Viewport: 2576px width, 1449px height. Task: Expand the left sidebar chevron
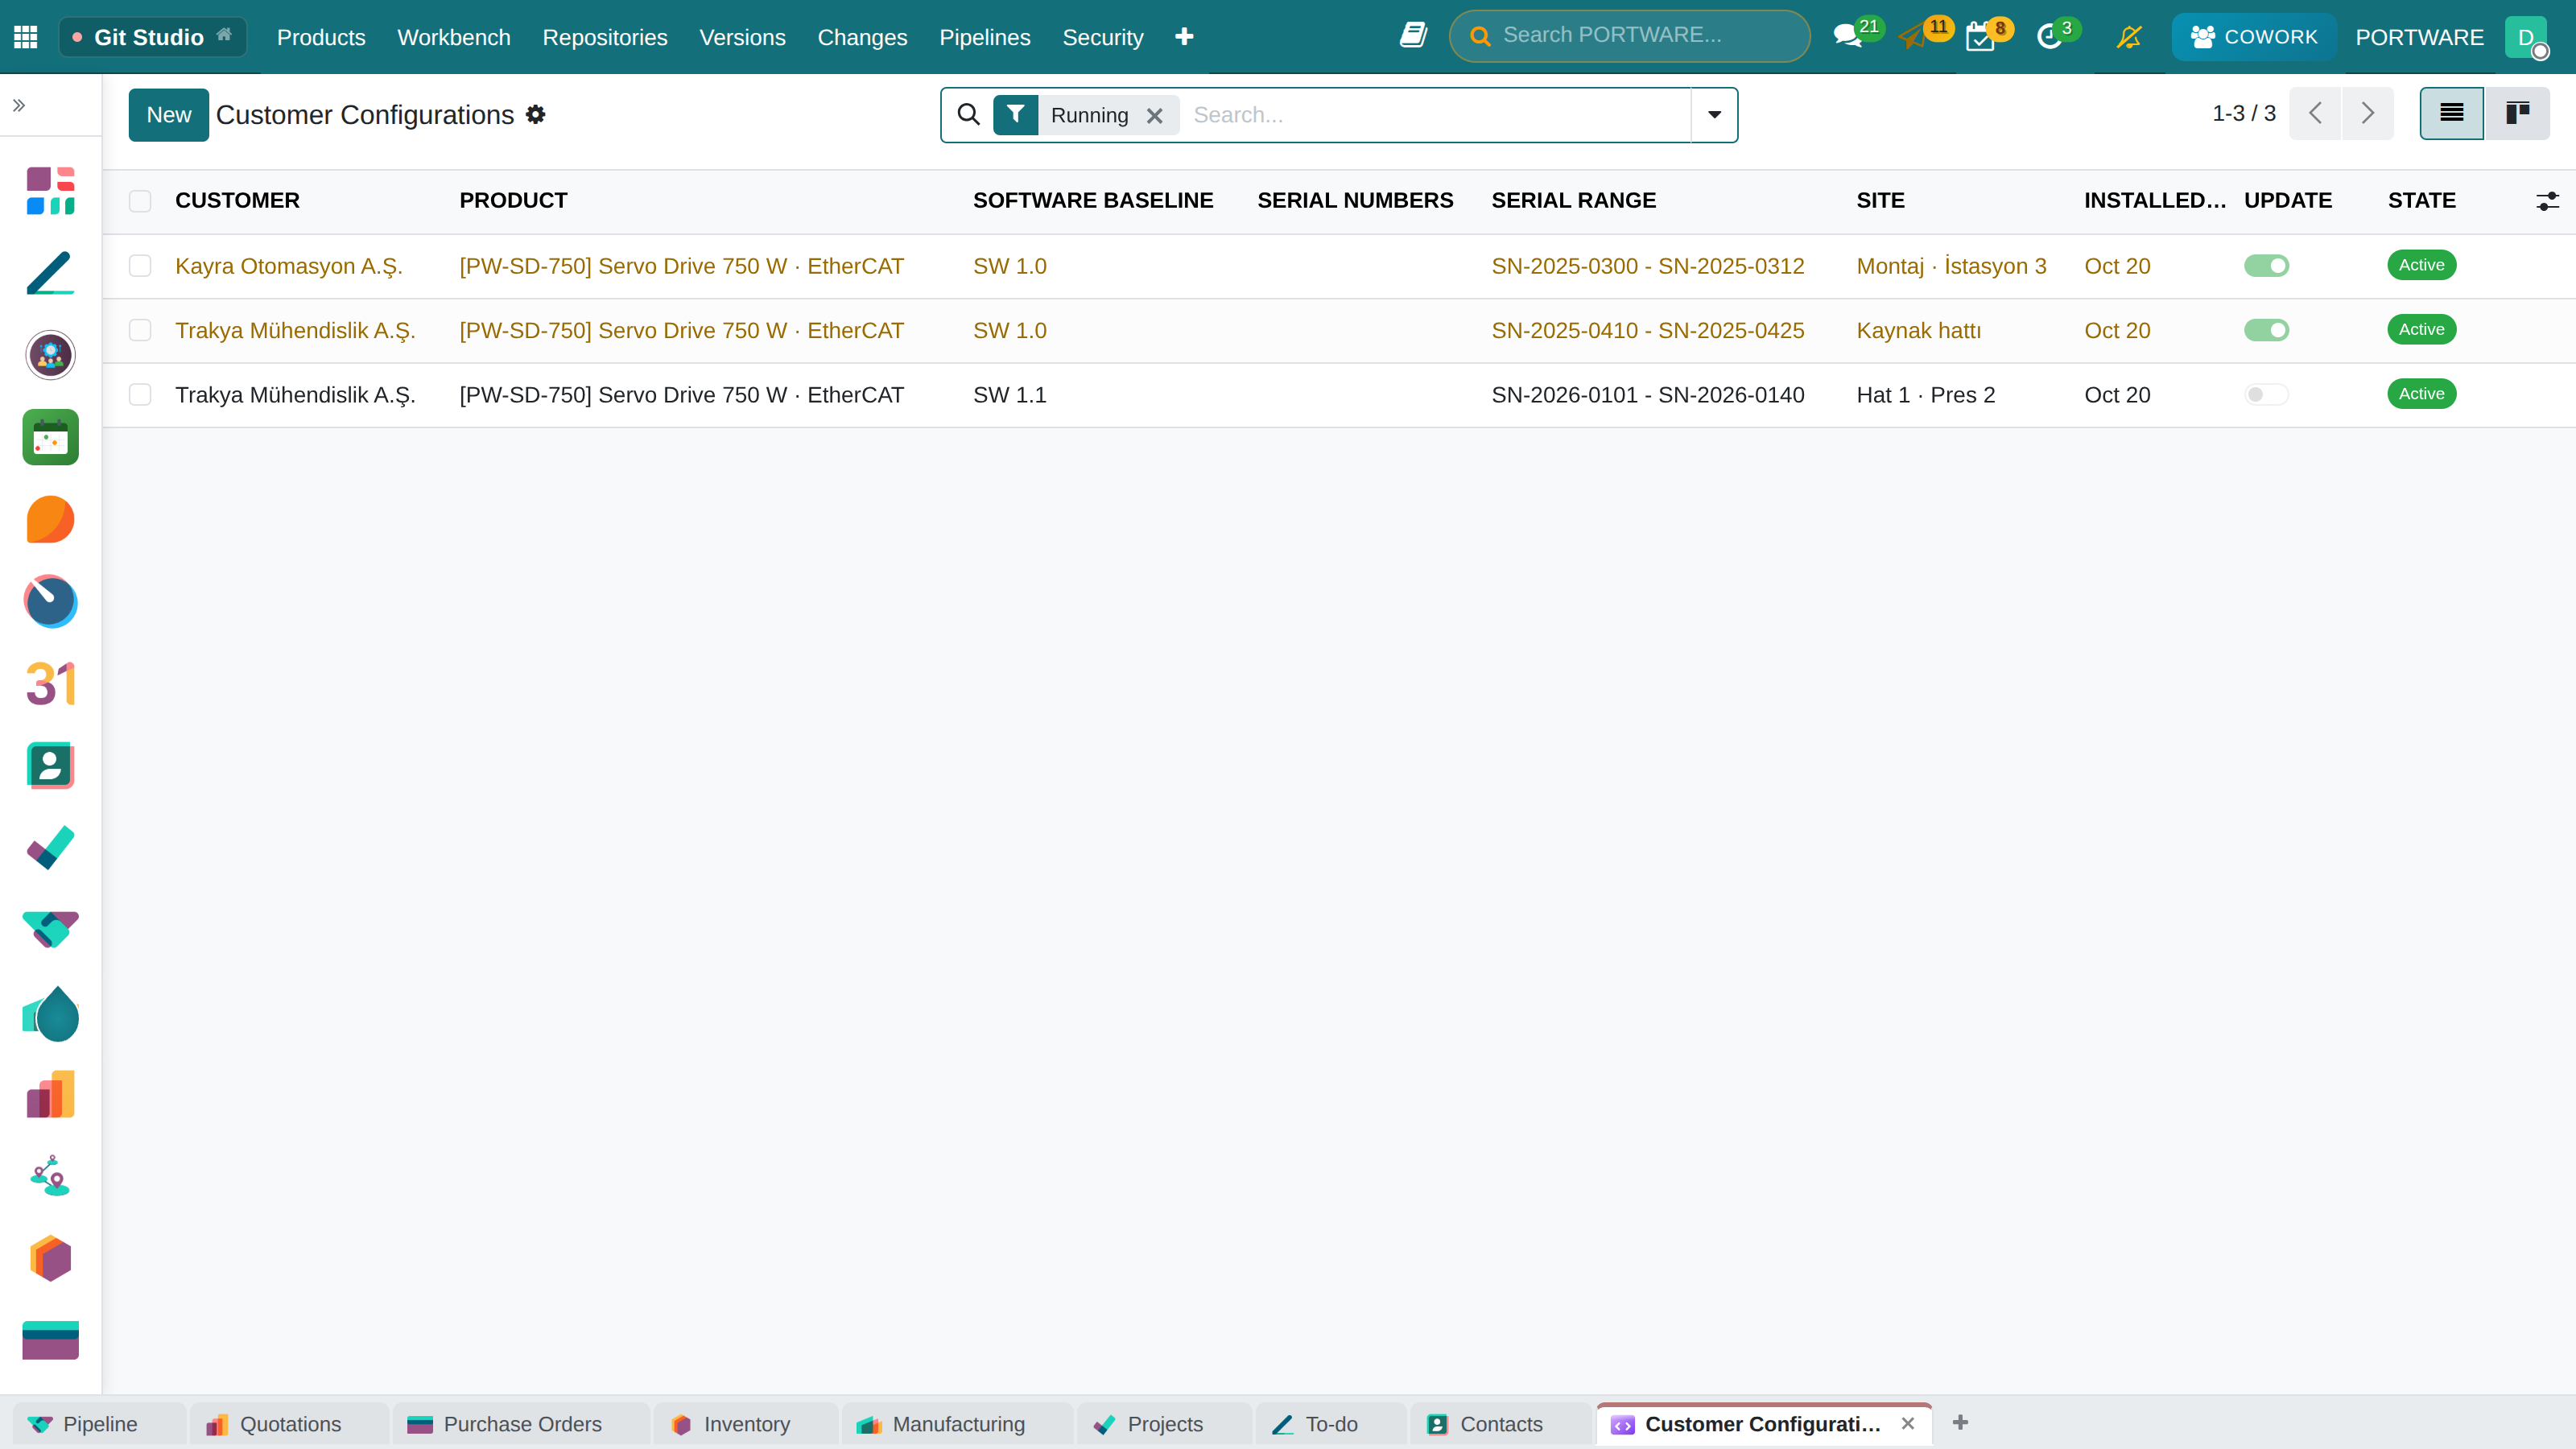[x=18, y=105]
